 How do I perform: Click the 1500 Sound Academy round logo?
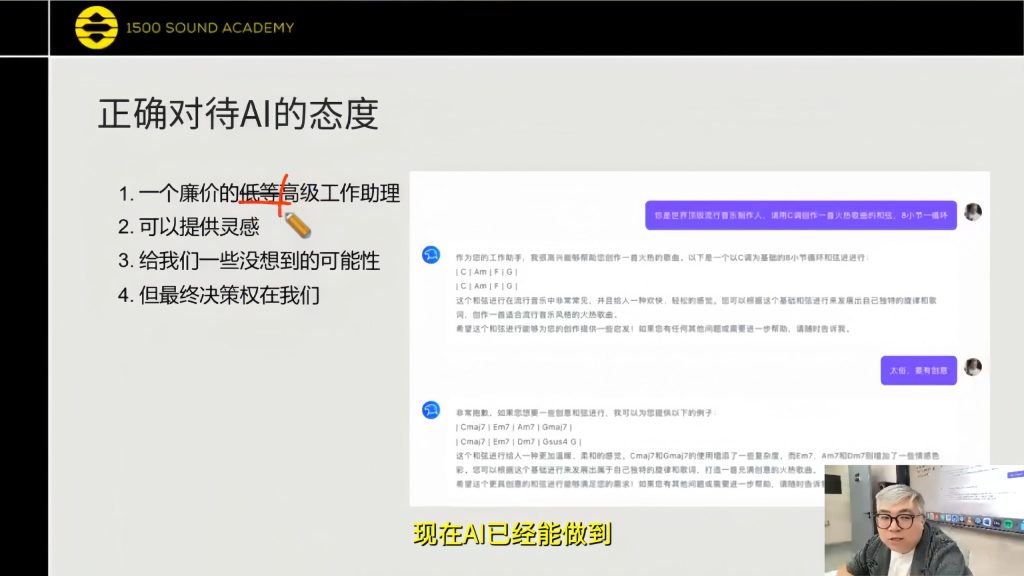pyautogui.click(x=96, y=28)
